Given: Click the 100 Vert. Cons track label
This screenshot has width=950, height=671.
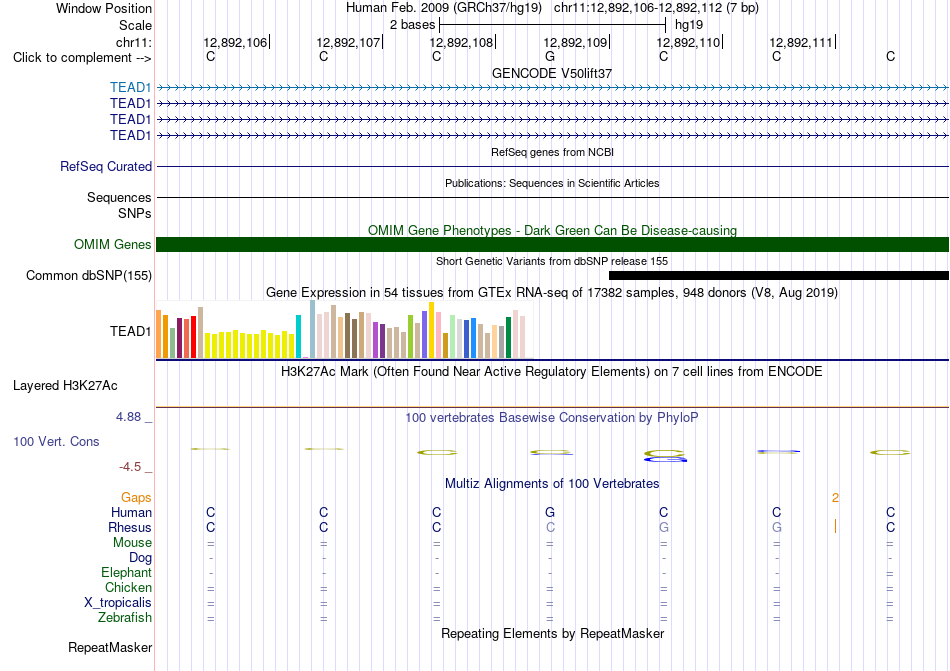Looking at the screenshot, I should [56, 441].
